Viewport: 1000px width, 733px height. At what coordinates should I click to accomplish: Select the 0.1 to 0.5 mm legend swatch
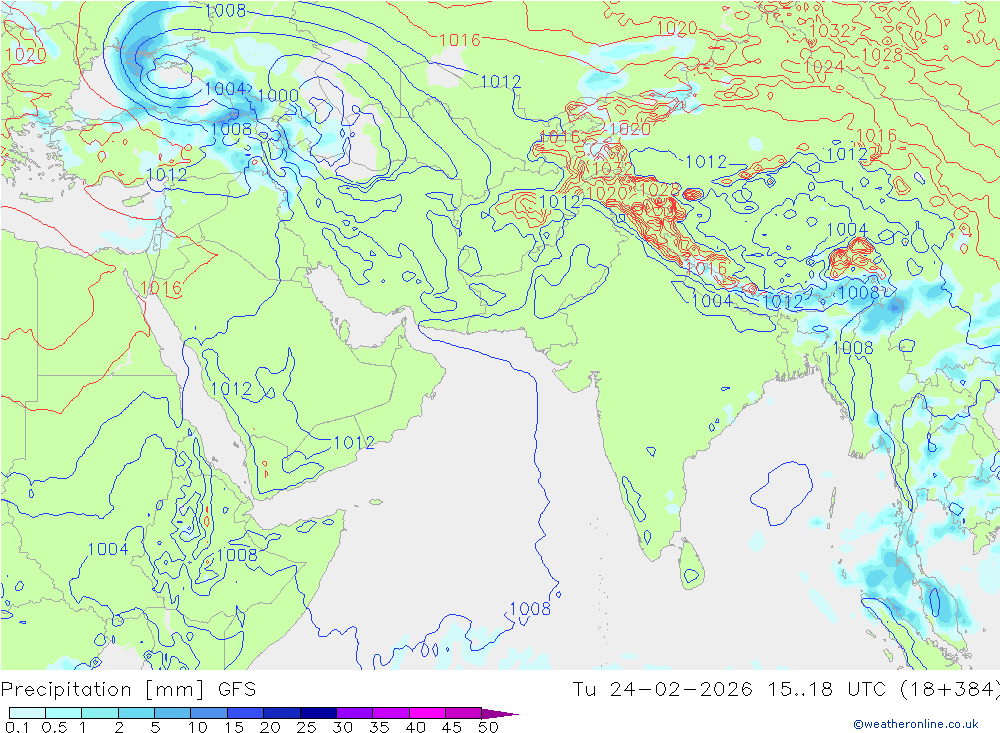(27, 713)
